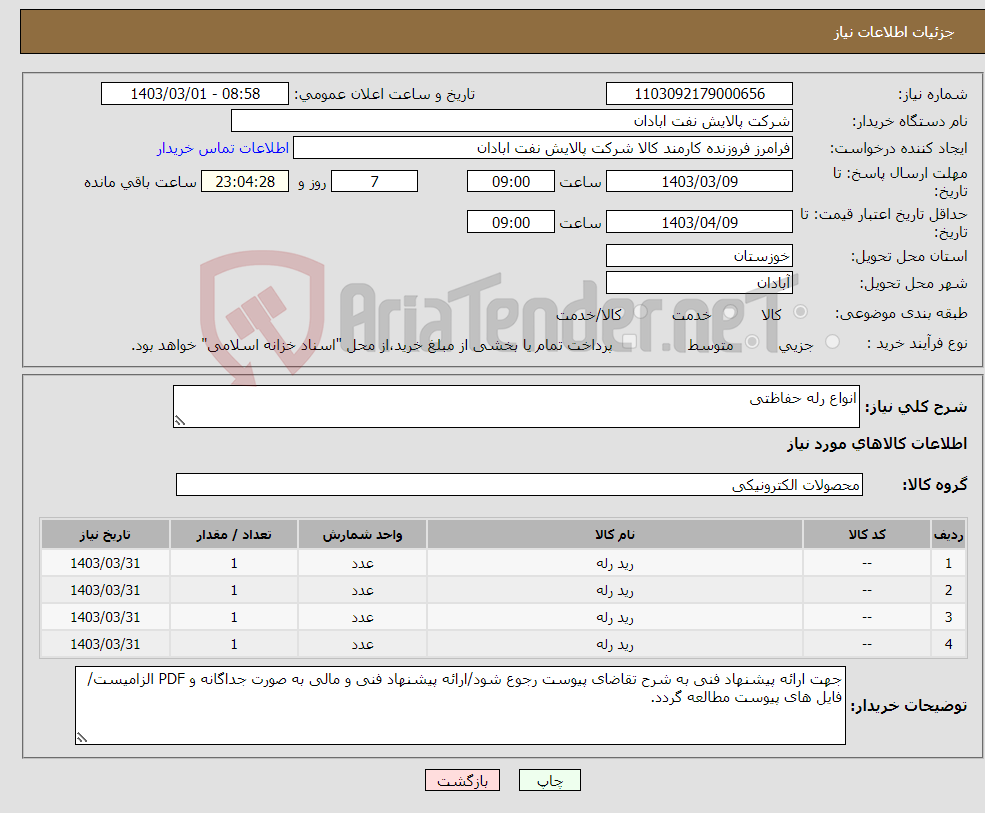Click the ردیف column header
The width and height of the screenshot is (985, 813).
tap(949, 535)
